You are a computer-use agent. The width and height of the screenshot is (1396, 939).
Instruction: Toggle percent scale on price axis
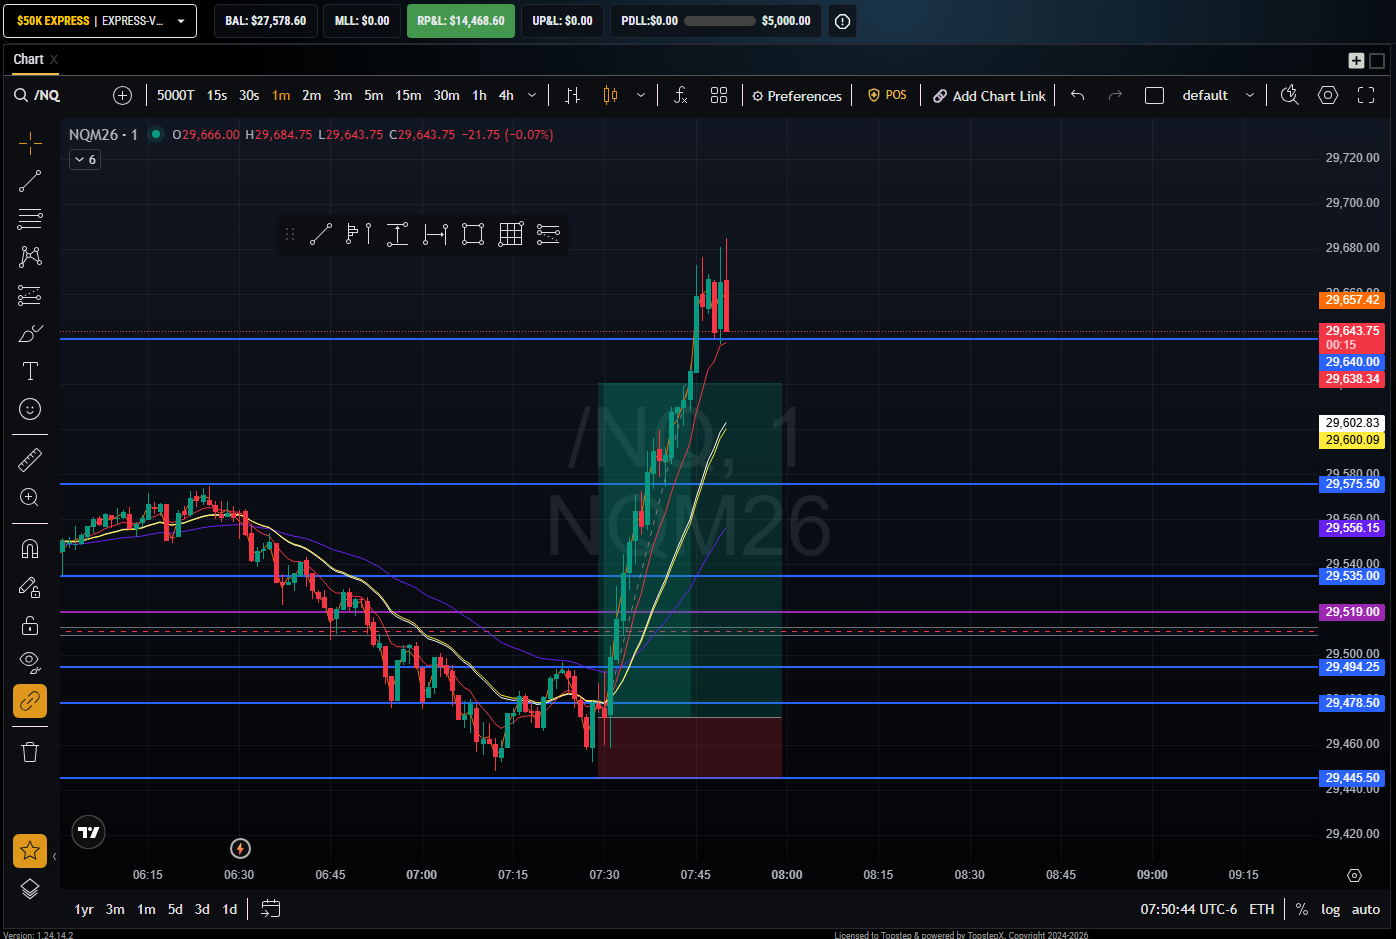(x=1301, y=909)
